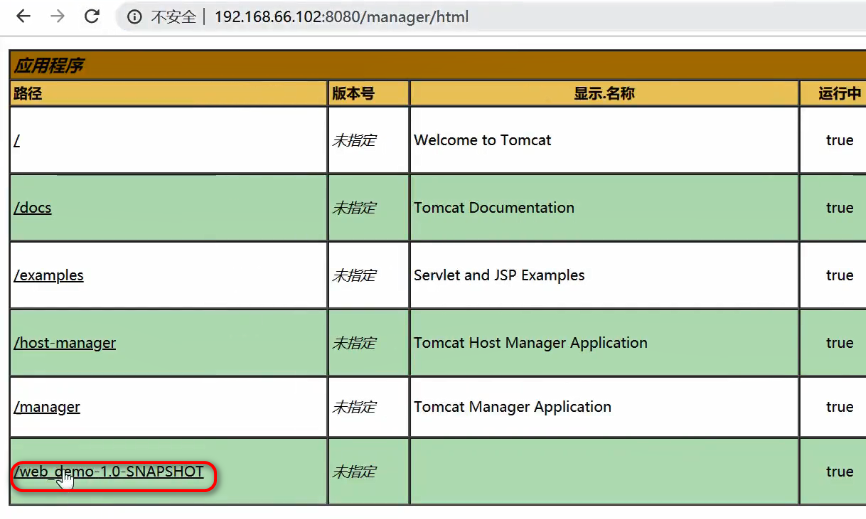Click true status in the /manager row
This screenshot has height=519, width=866.
point(839,407)
